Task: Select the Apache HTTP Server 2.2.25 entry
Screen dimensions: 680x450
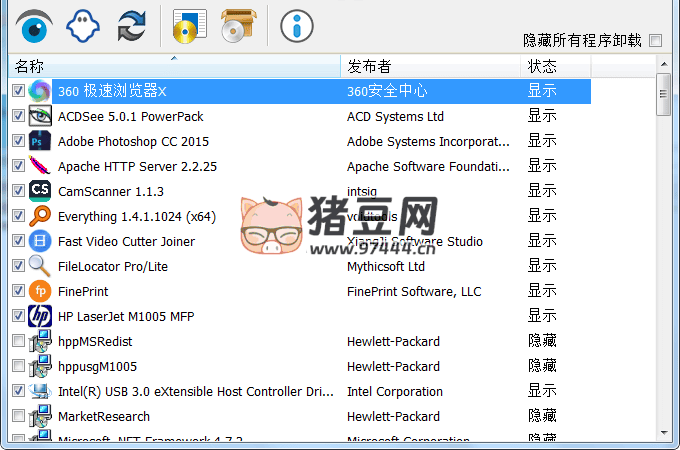Action: [137, 166]
